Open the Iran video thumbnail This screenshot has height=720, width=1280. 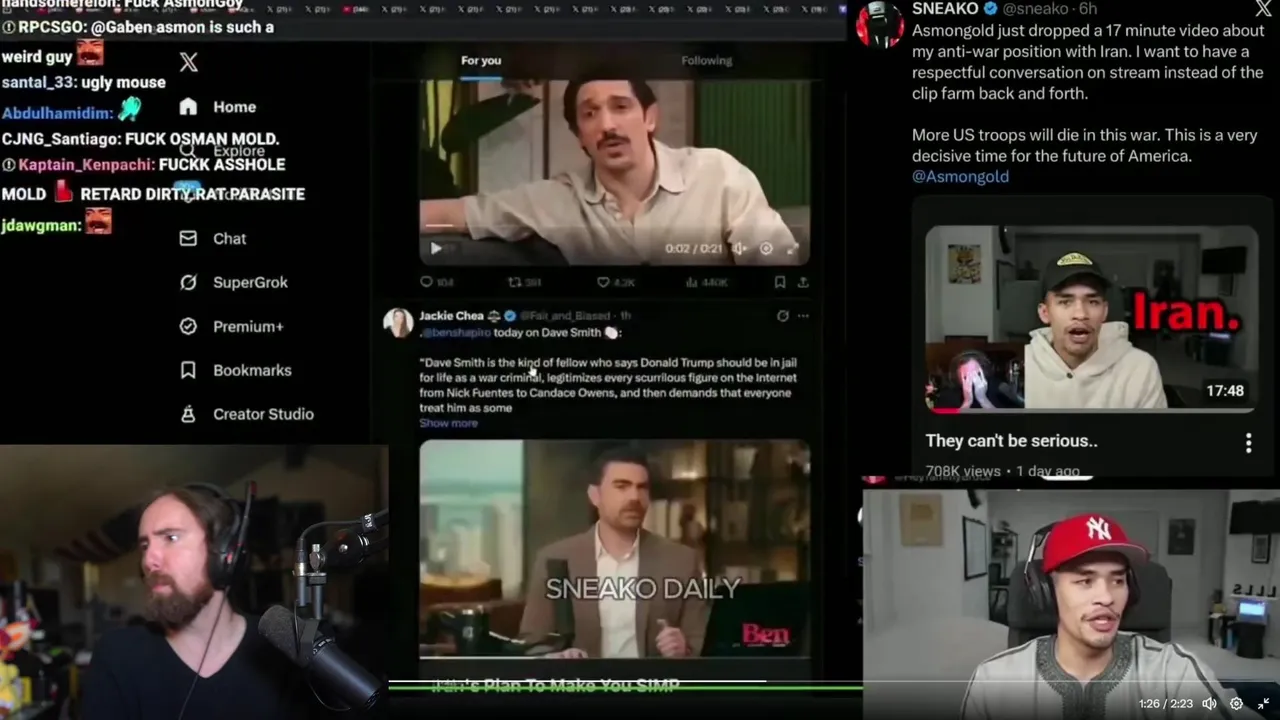1091,318
